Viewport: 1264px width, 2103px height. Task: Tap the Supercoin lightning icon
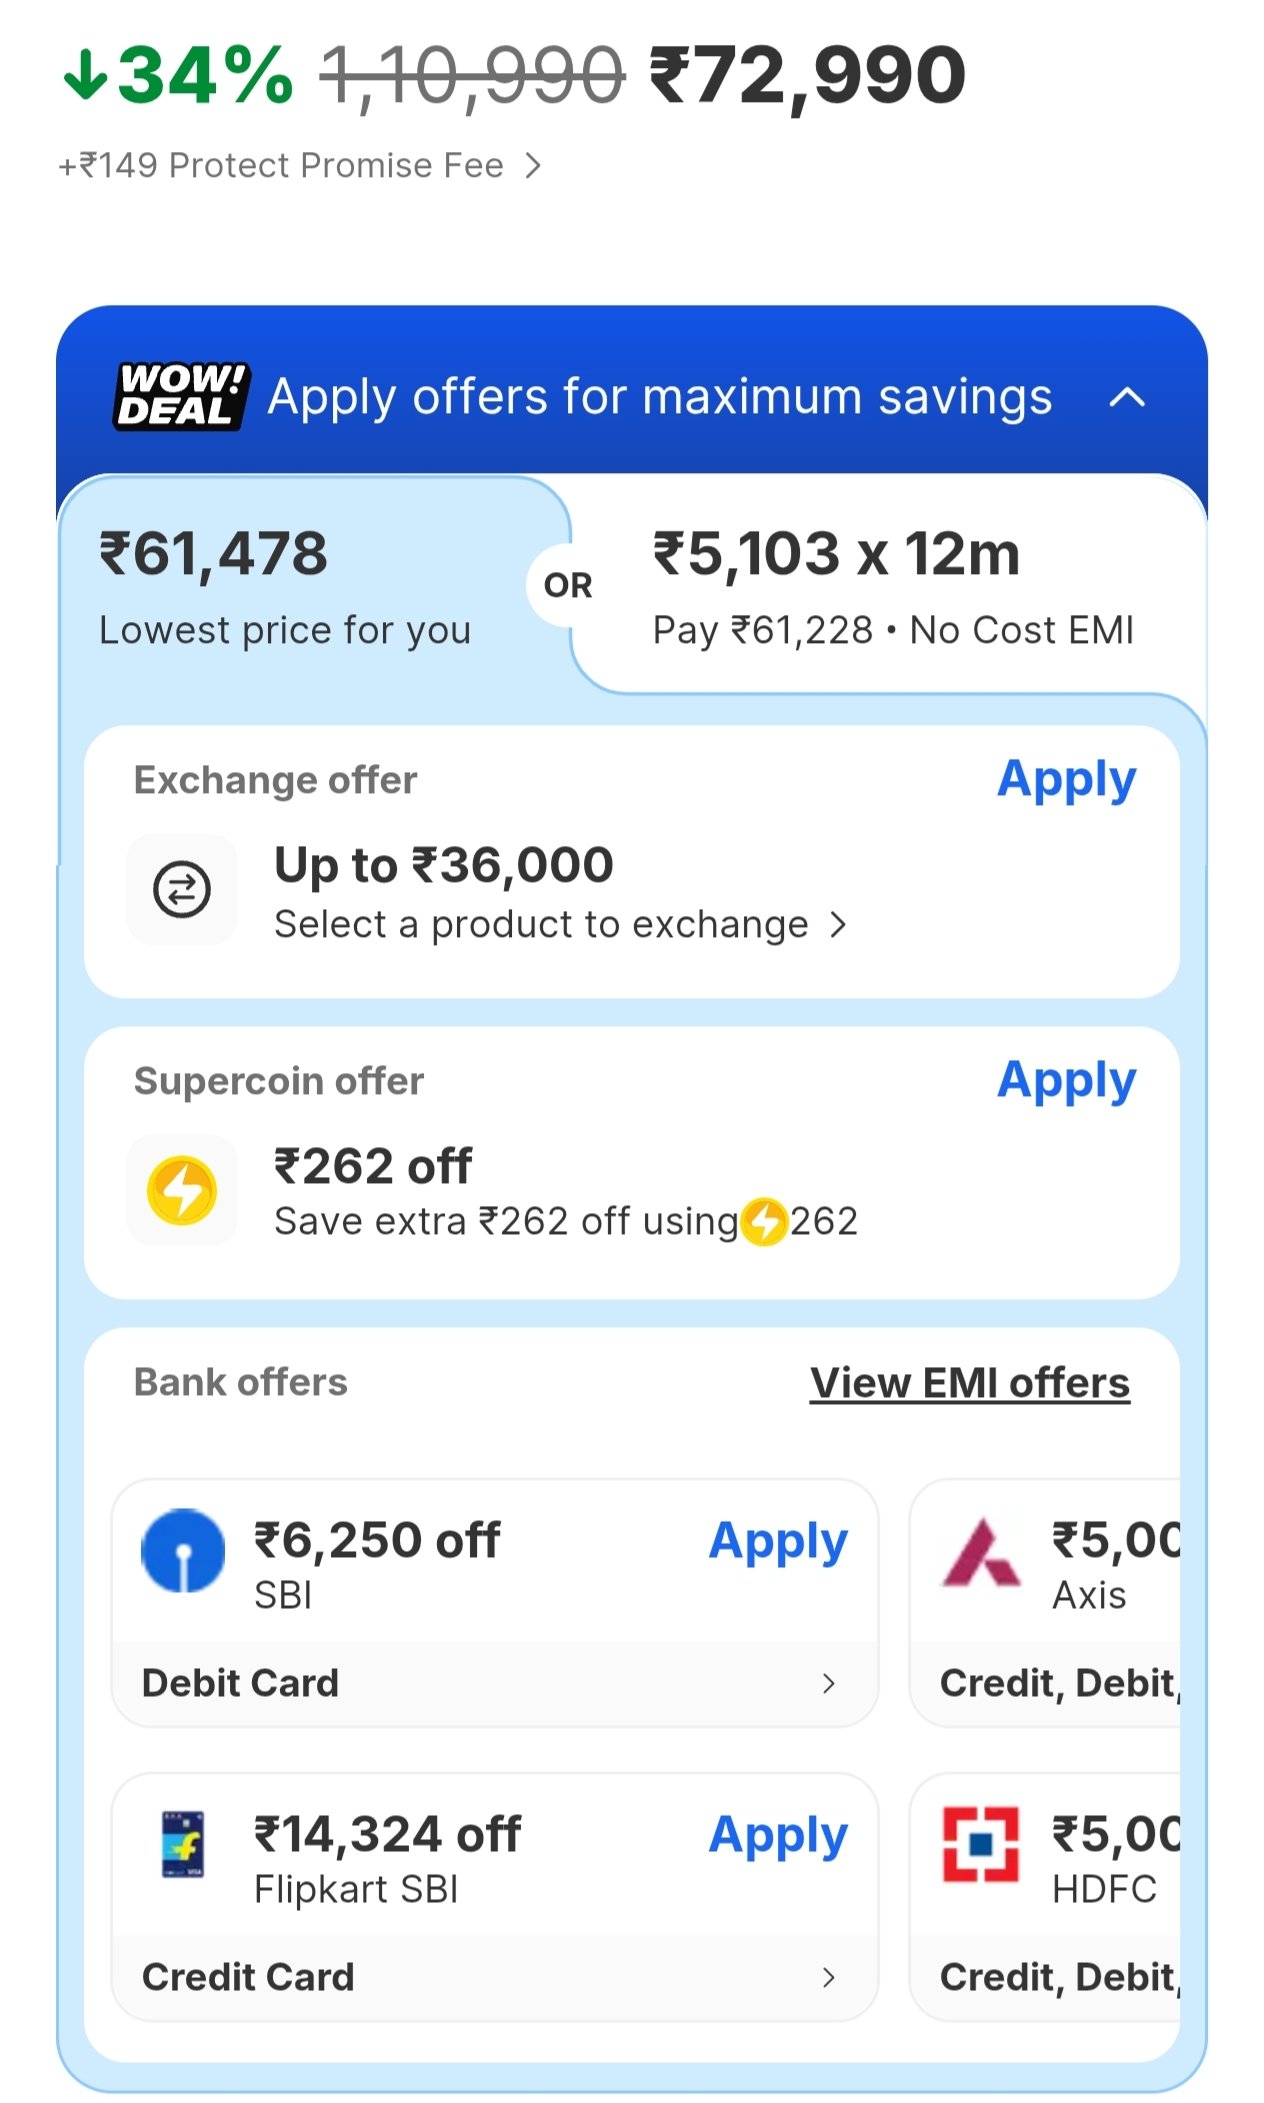pyautogui.click(x=182, y=1190)
